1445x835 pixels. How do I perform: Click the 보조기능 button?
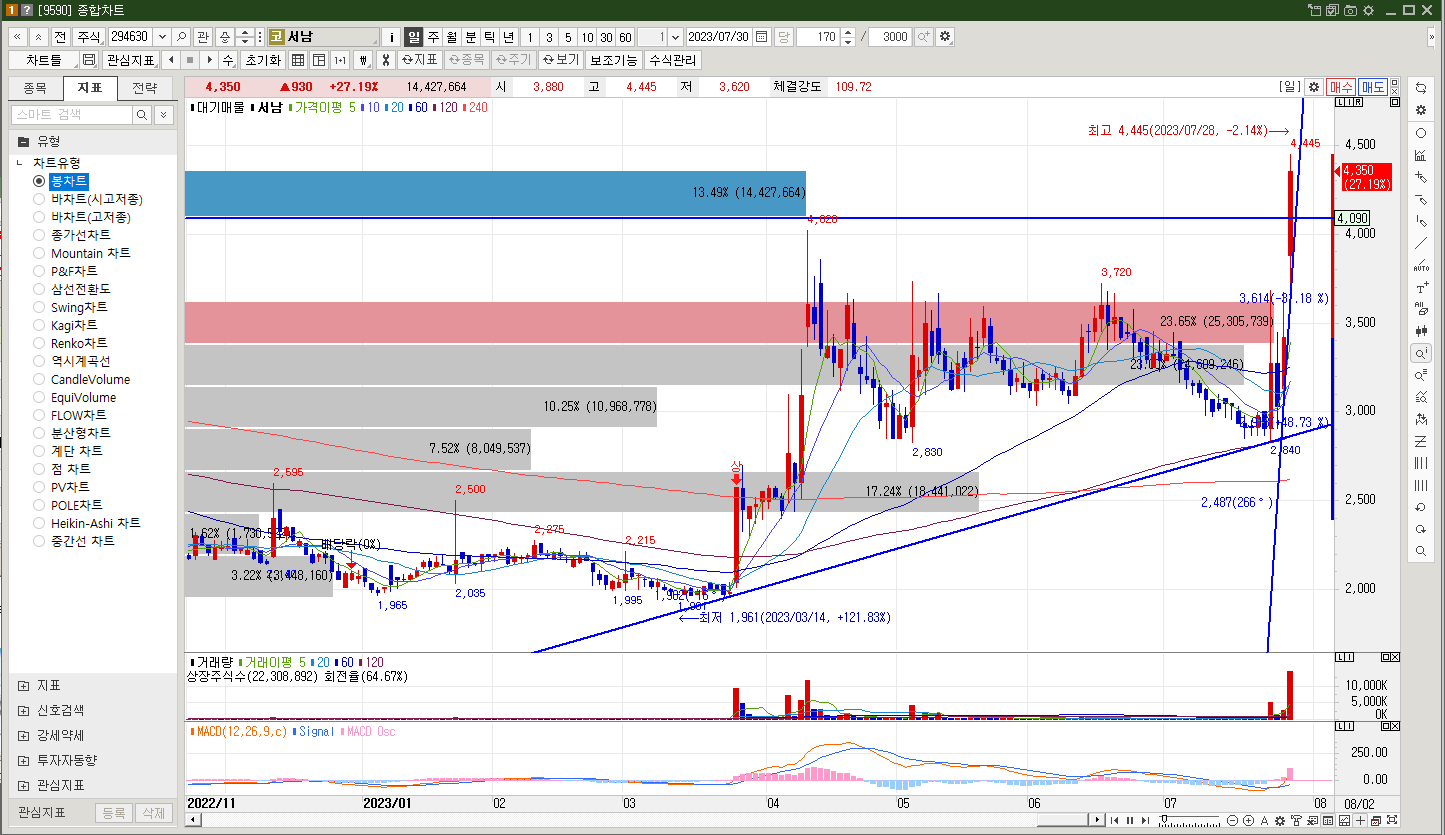coord(613,60)
